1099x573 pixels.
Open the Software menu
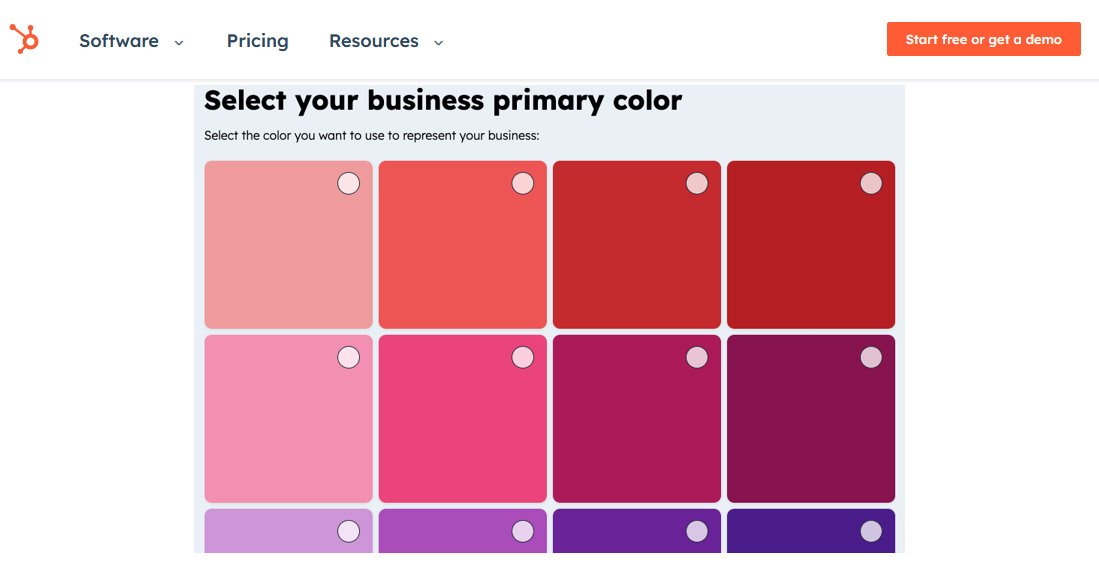[119, 41]
